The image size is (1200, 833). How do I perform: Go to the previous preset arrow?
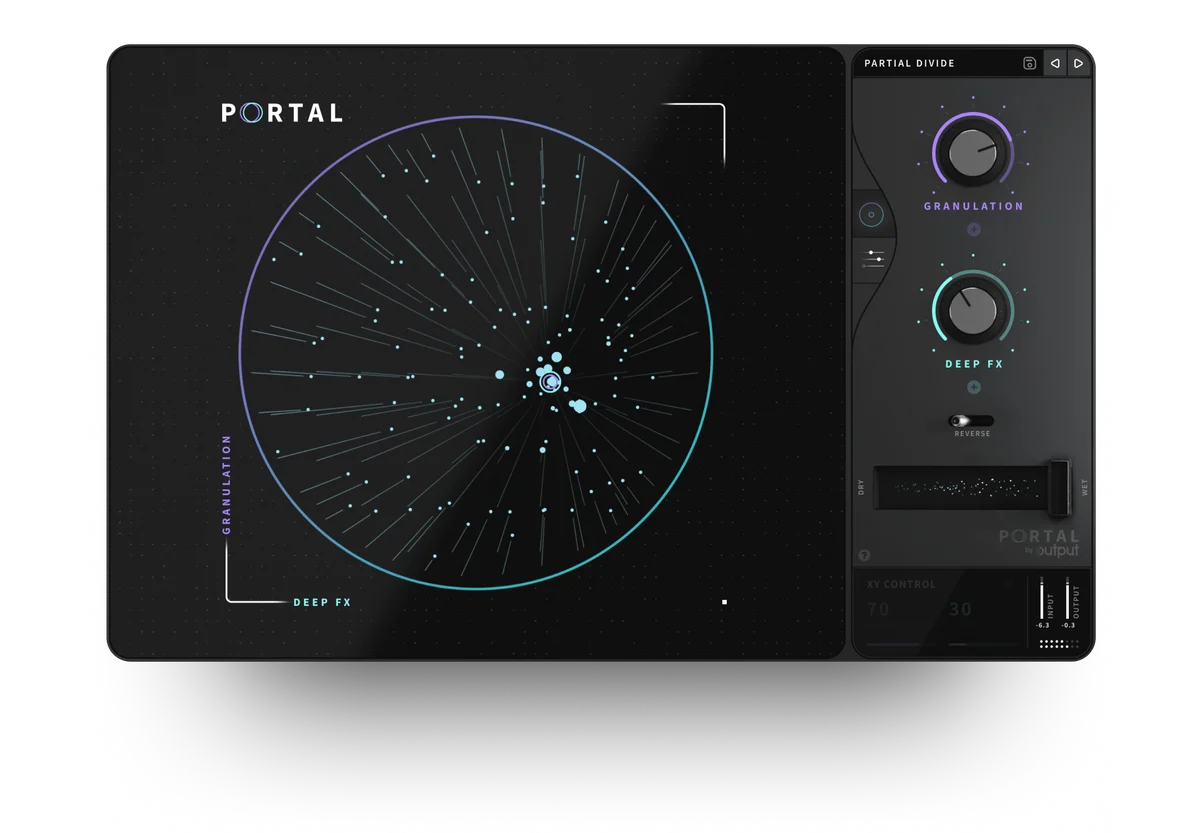point(1055,63)
